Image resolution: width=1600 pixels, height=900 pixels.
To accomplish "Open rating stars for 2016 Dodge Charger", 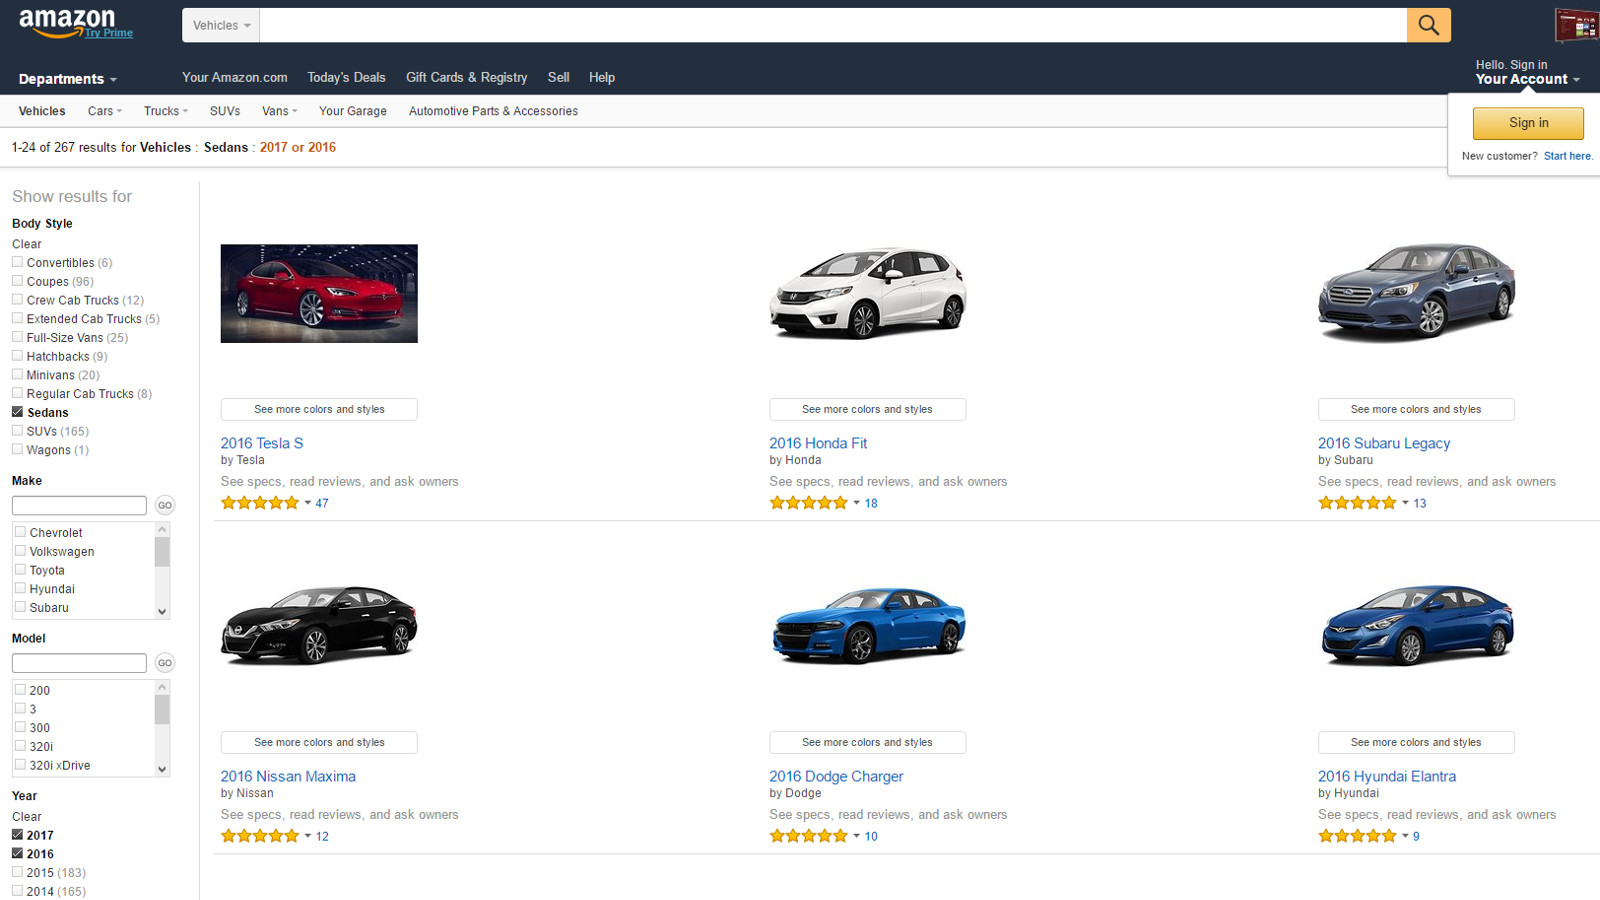I will pos(808,836).
